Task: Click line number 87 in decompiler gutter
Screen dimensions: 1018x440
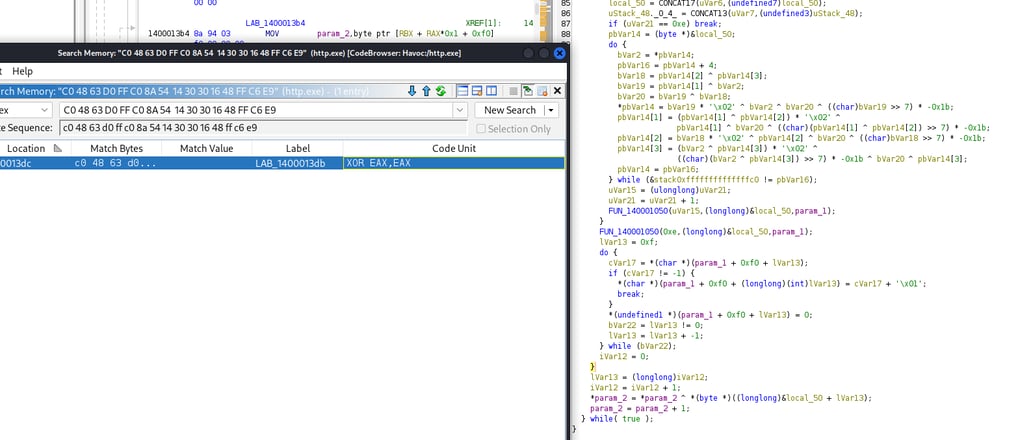Action: (x=565, y=24)
